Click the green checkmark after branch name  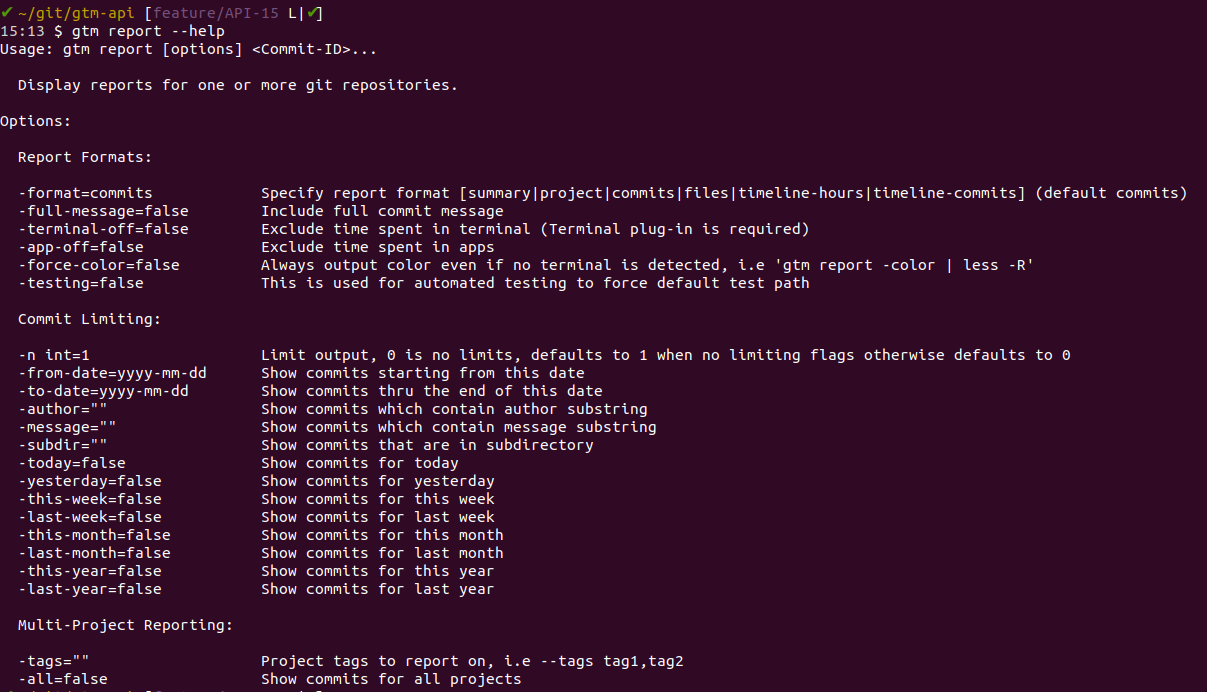(x=313, y=13)
